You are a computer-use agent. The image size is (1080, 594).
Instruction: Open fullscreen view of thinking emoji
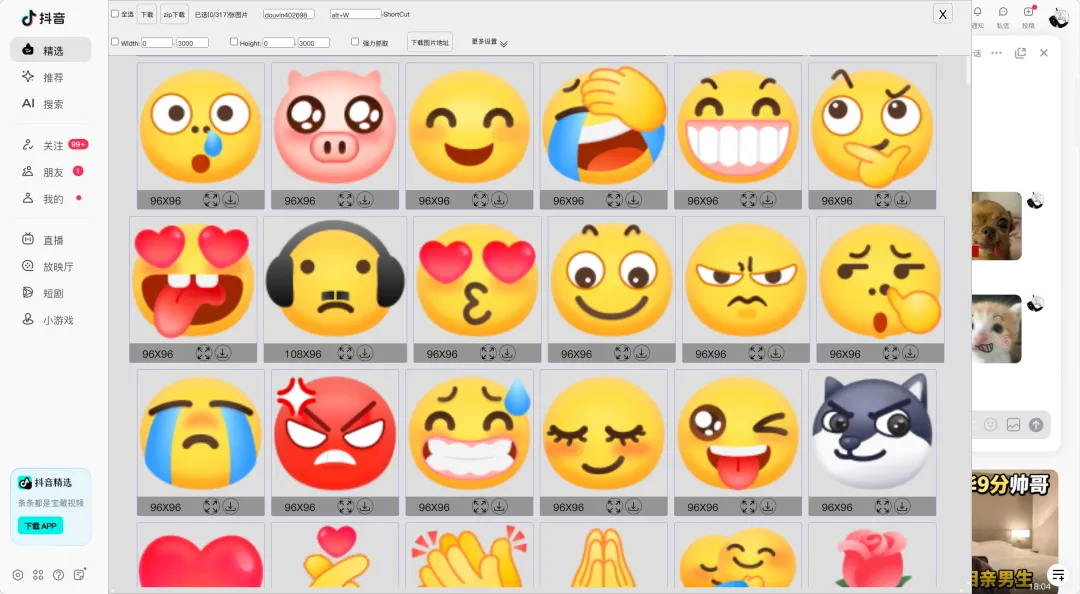click(x=882, y=200)
